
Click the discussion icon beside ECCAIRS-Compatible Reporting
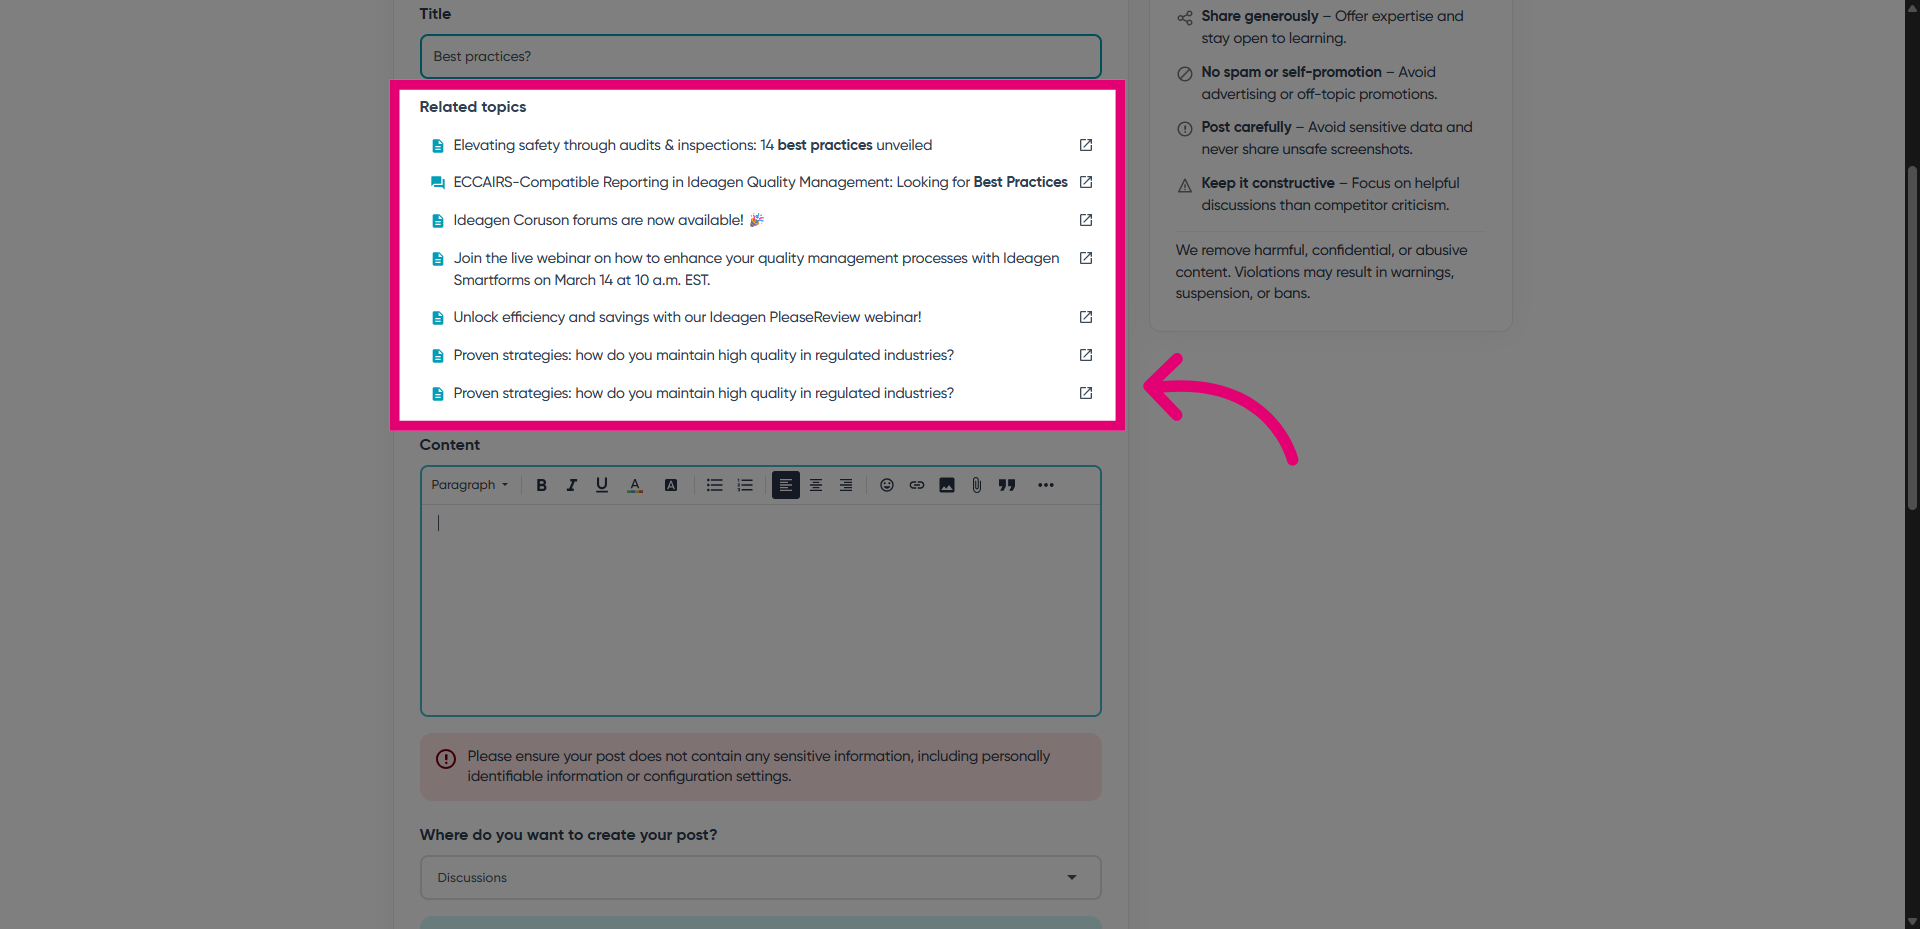[x=437, y=183]
